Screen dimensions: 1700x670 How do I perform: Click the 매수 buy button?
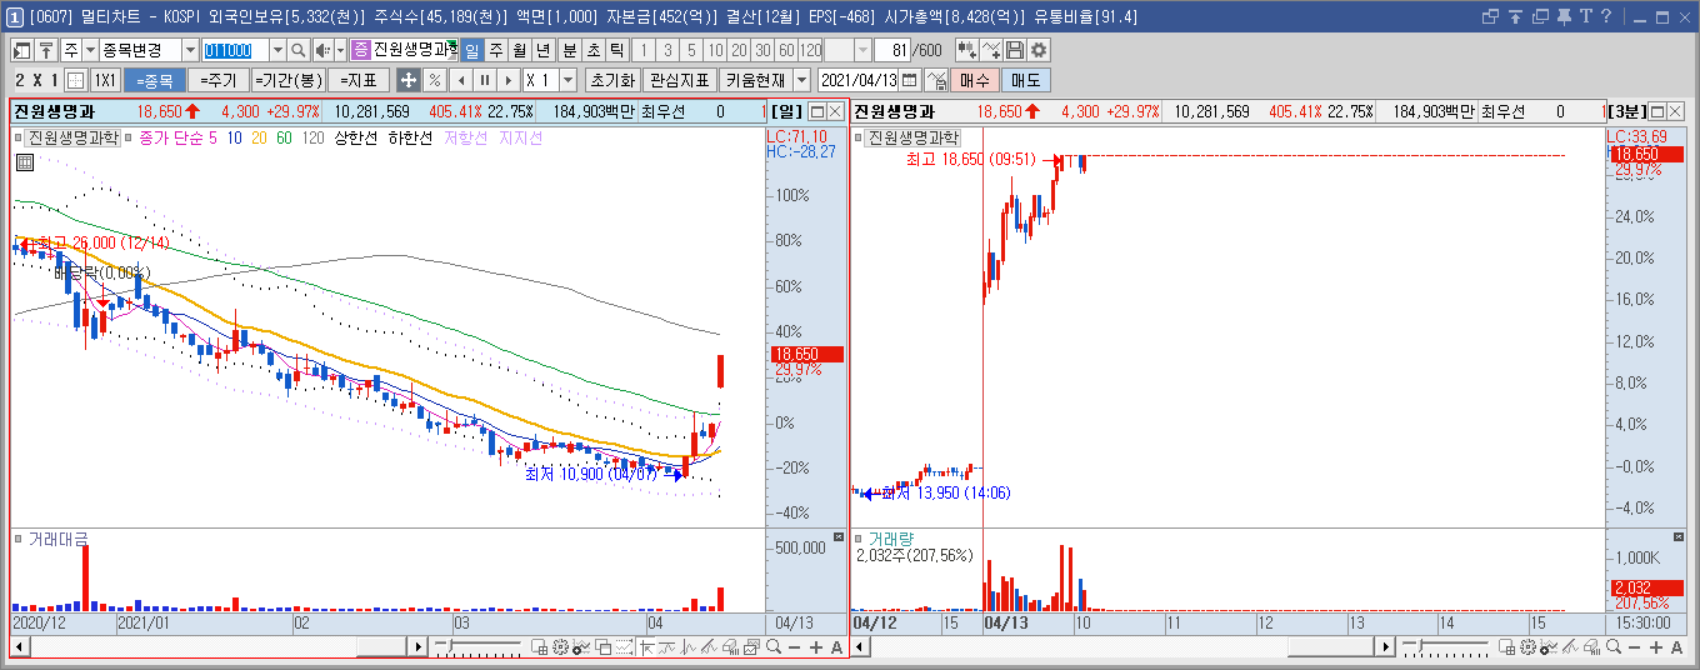click(x=974, y=80)
